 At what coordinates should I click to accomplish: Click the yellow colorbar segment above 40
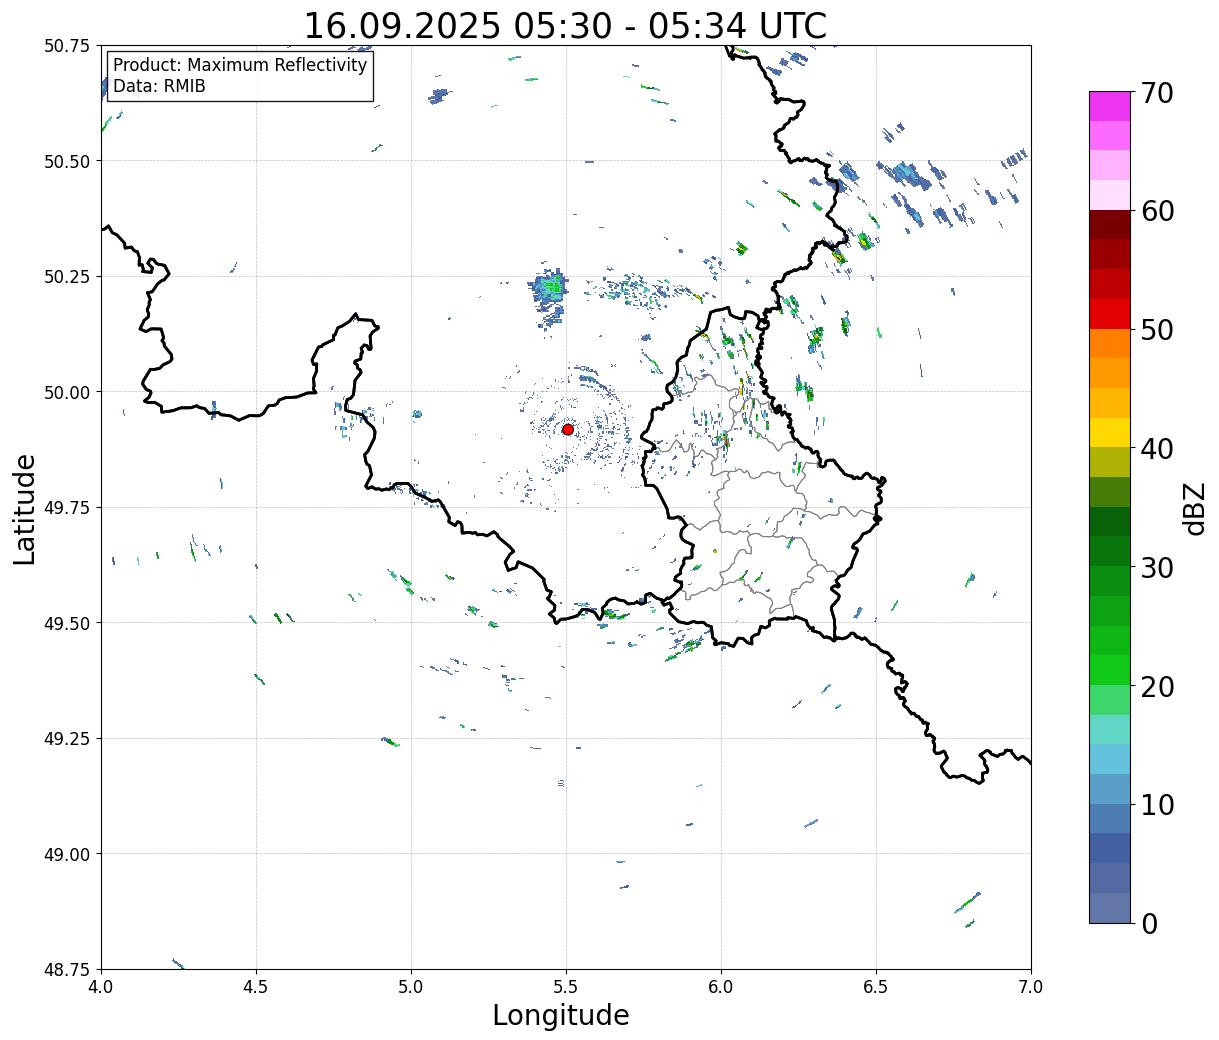coord(1110,433)
